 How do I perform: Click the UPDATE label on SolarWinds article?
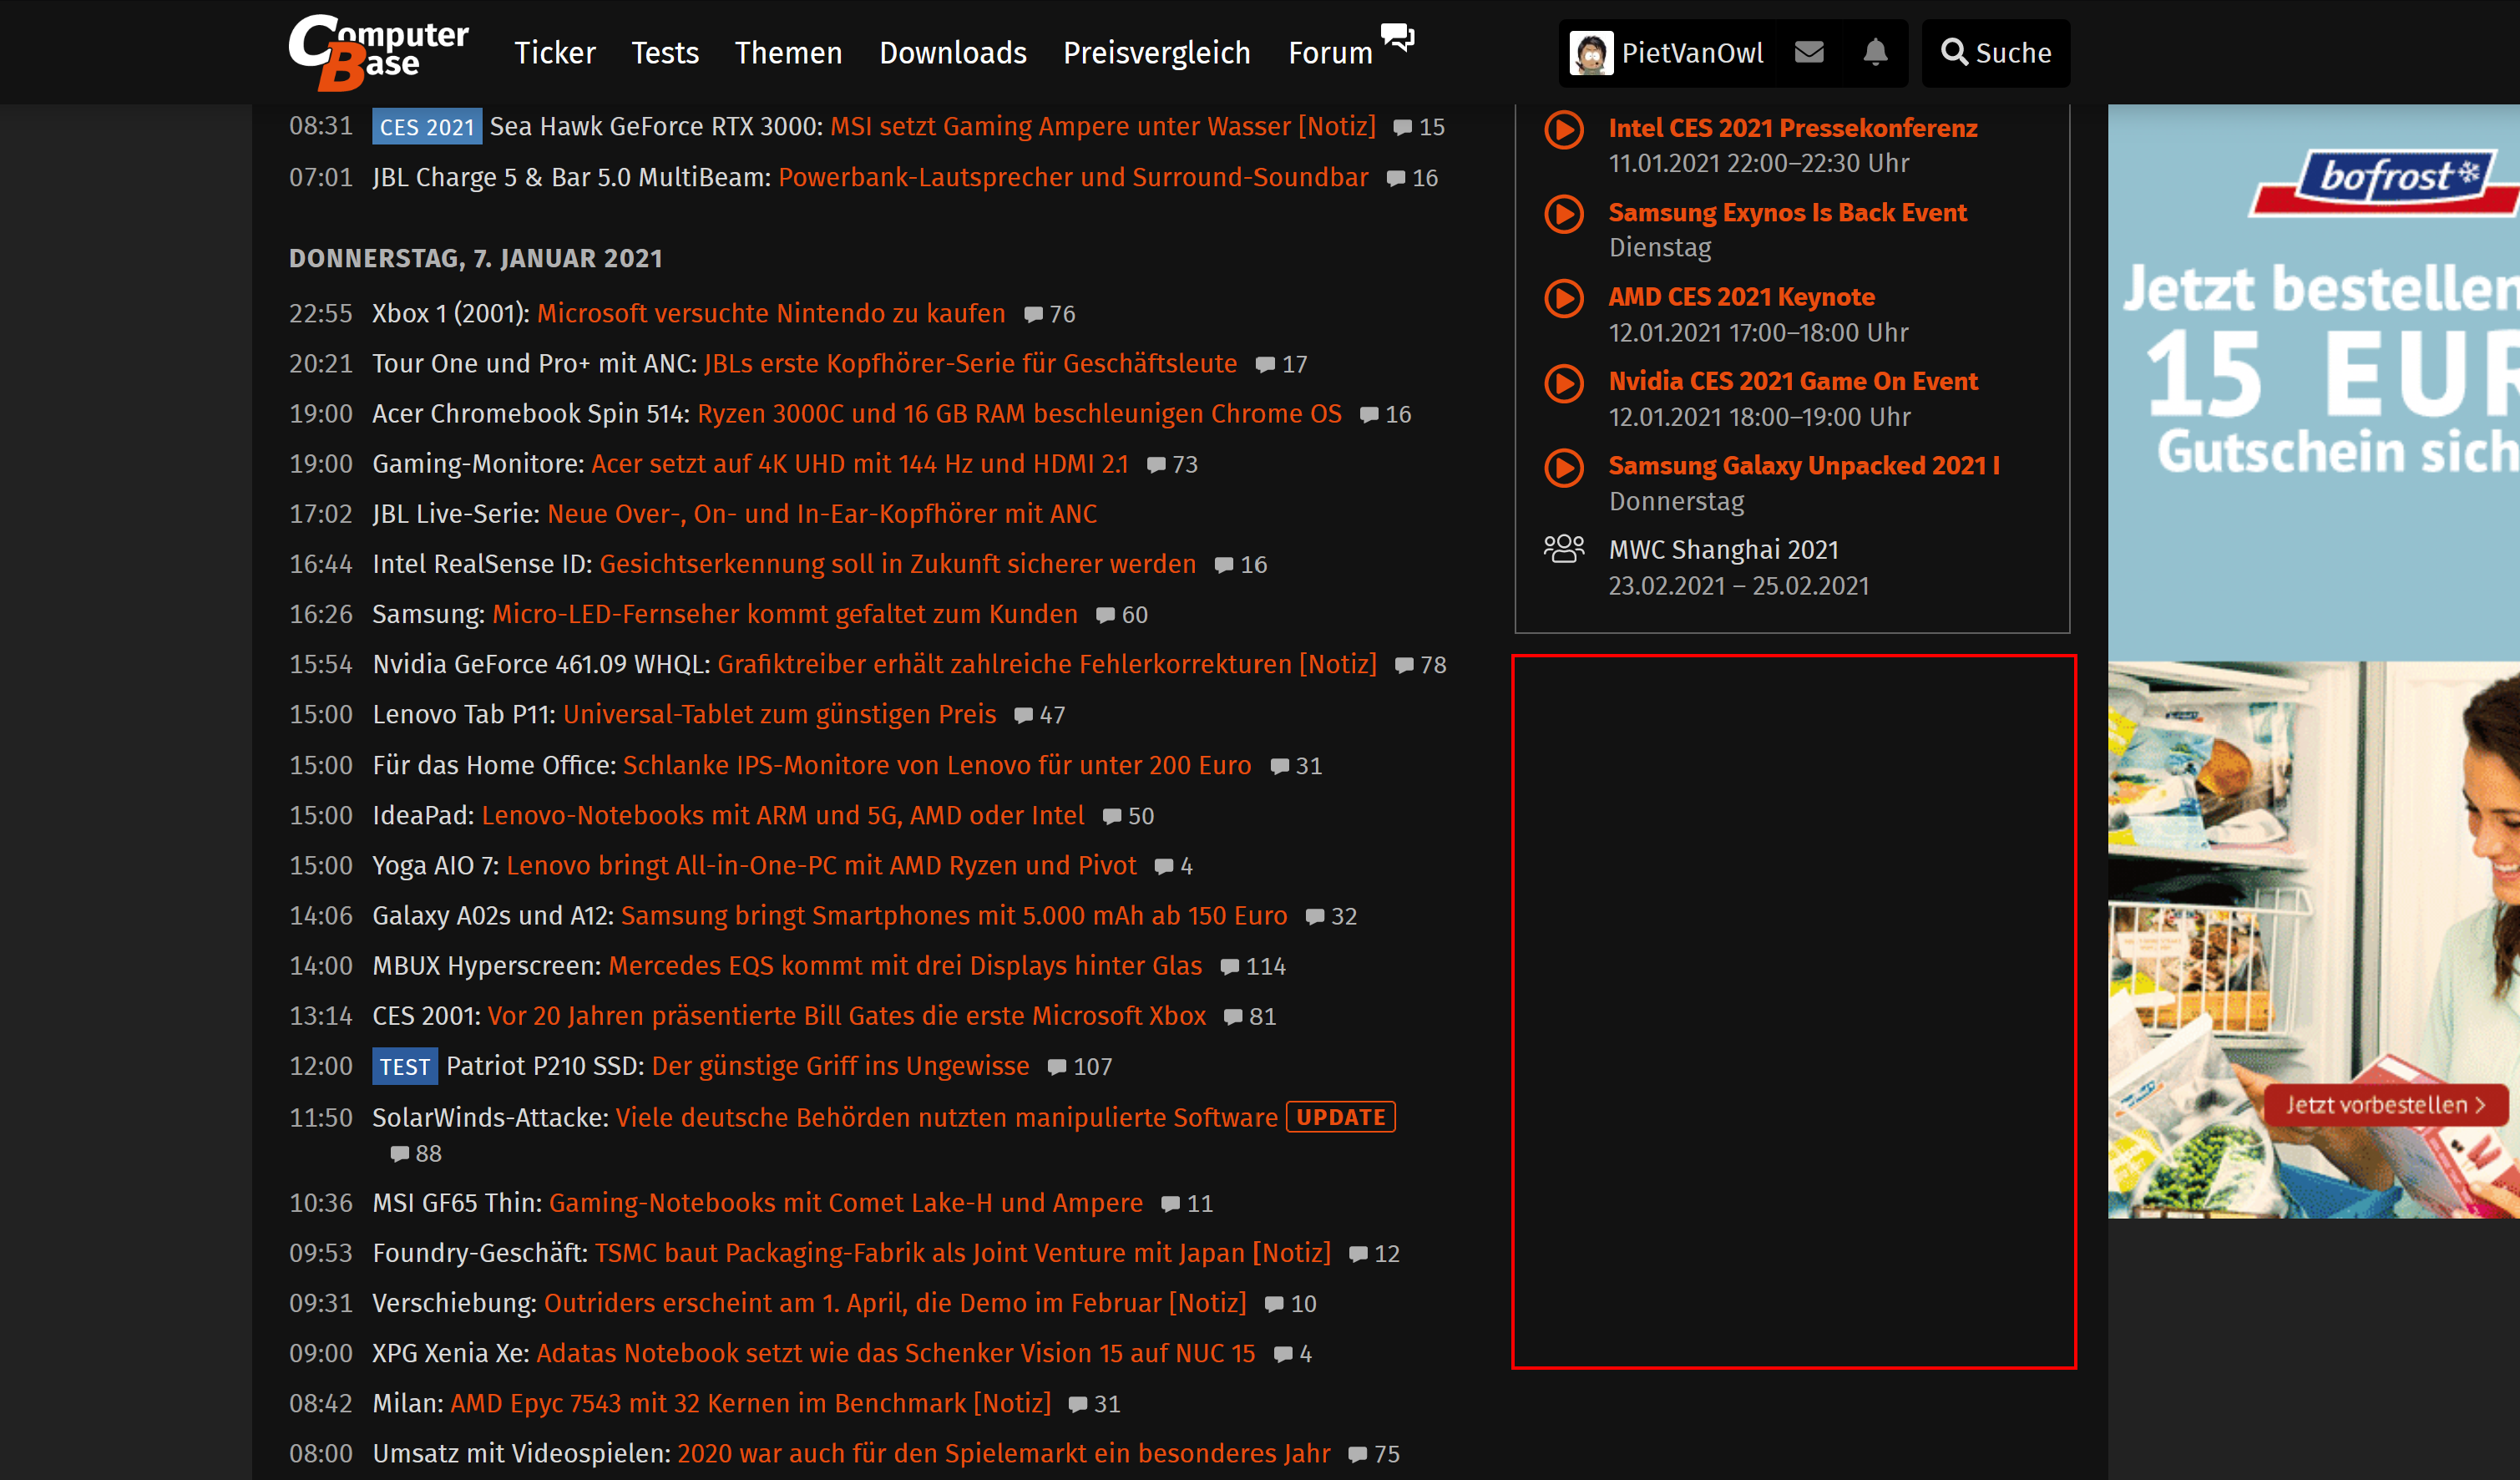[x=1340, y=1117]
